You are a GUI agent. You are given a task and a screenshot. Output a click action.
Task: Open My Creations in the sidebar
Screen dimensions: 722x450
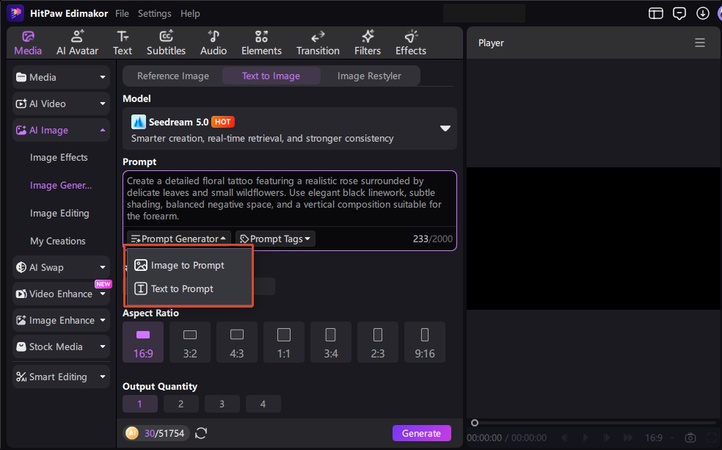[58, 241]
